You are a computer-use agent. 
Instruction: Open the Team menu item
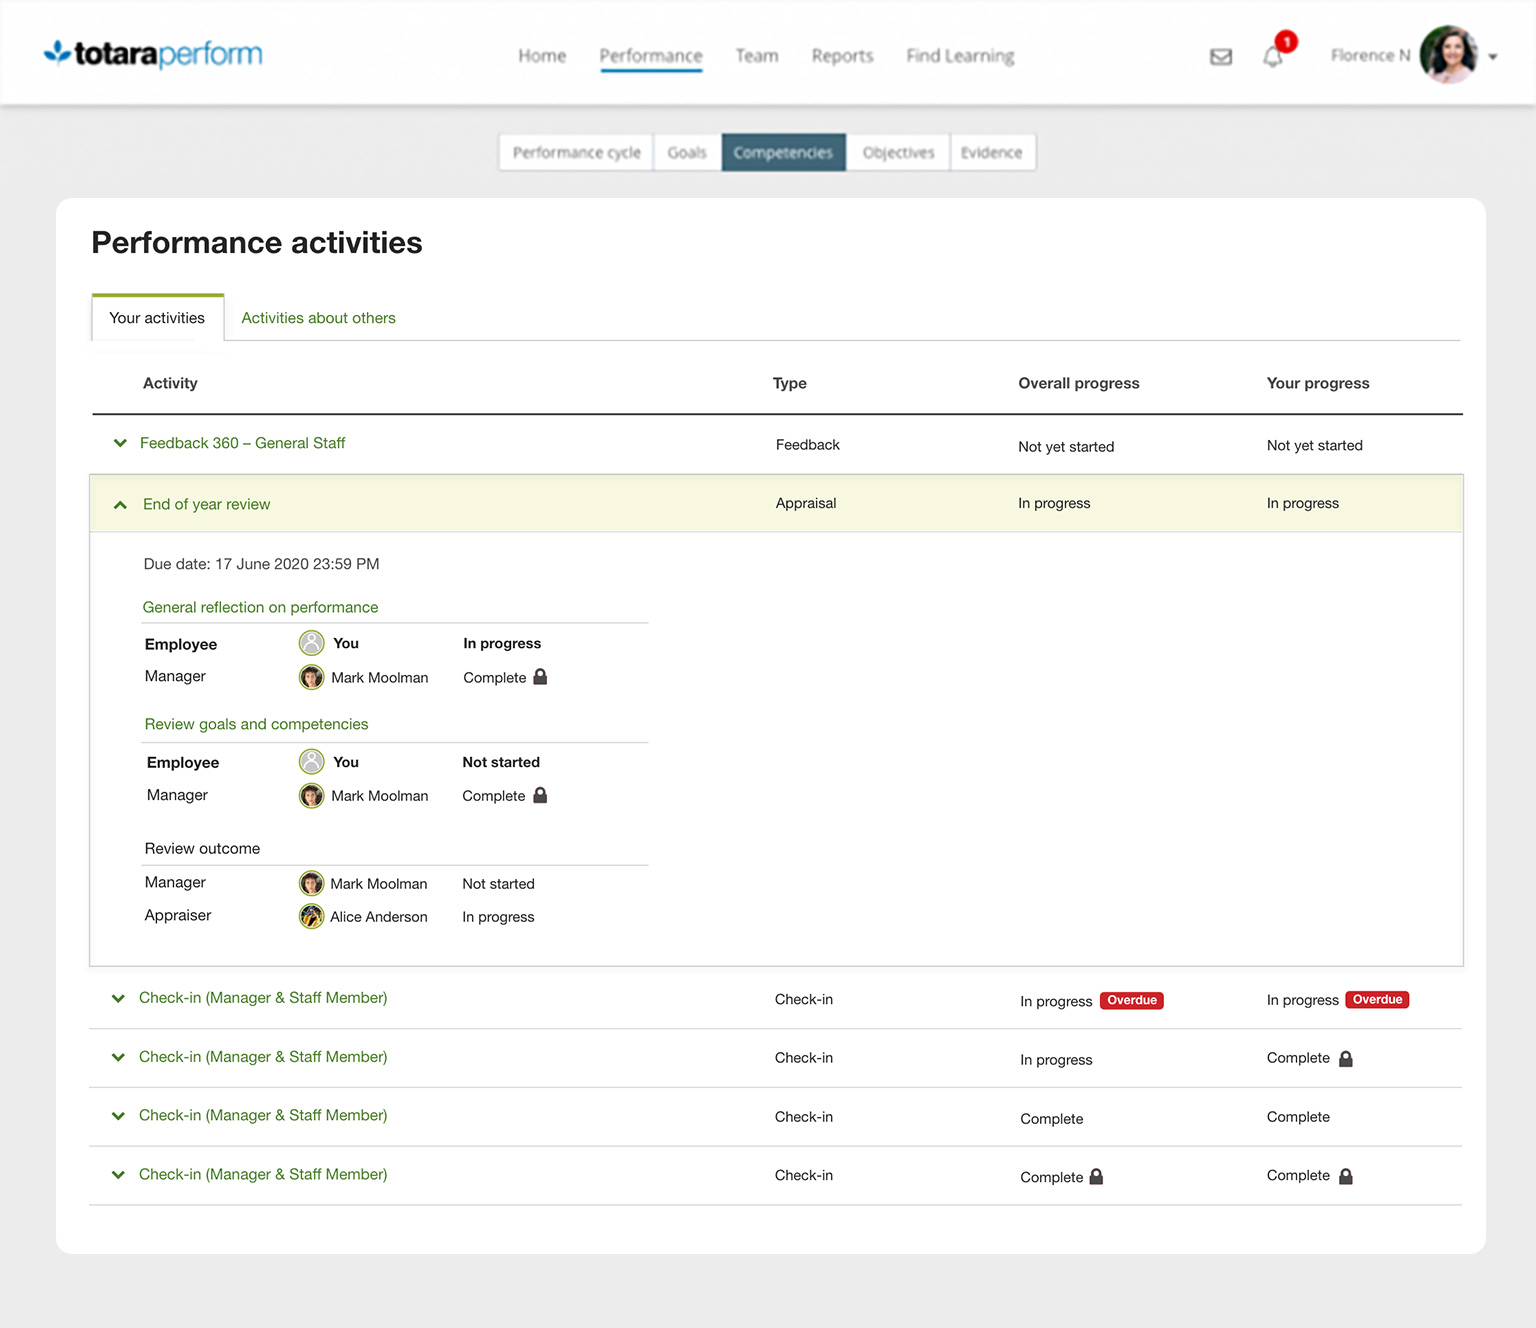point(757,56)
